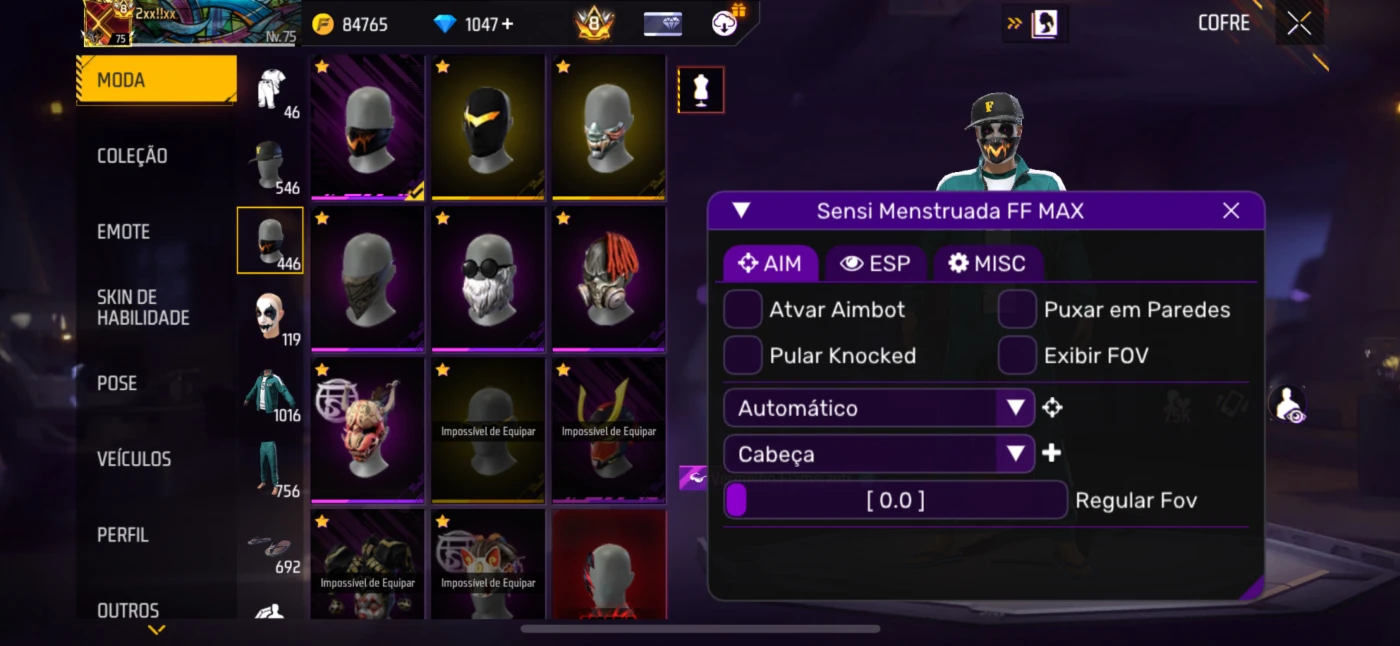Switch to the ESP tab
Image resolution: width=1400 pixels, height=646 pixels.
(876, 263)
